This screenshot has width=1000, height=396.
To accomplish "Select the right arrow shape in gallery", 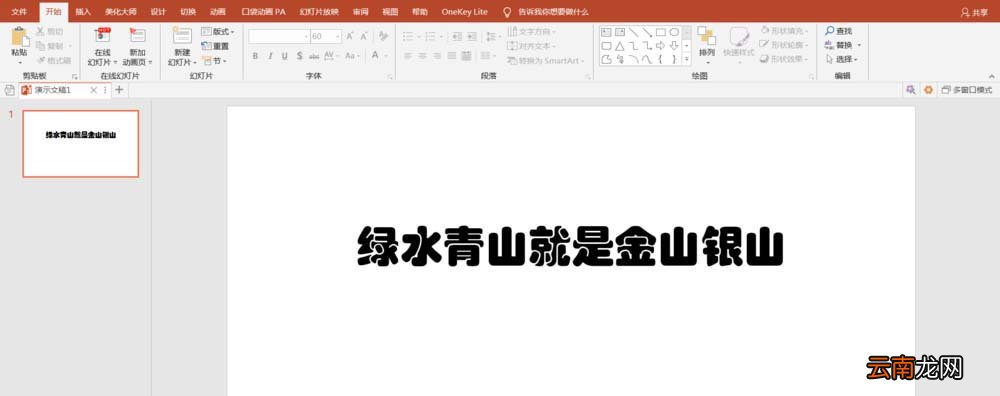I will click(661, 46).
